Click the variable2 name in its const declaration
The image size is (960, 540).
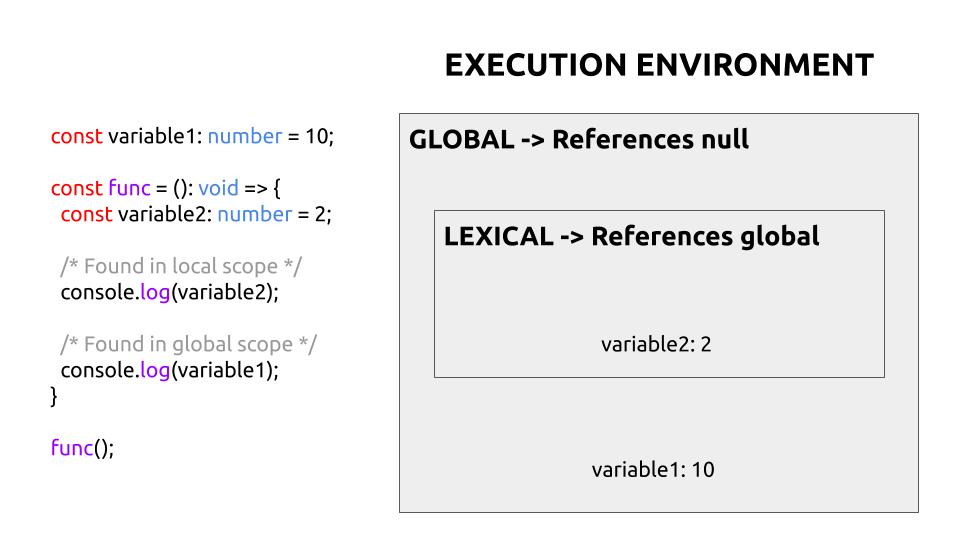click(x=161, y=214)
